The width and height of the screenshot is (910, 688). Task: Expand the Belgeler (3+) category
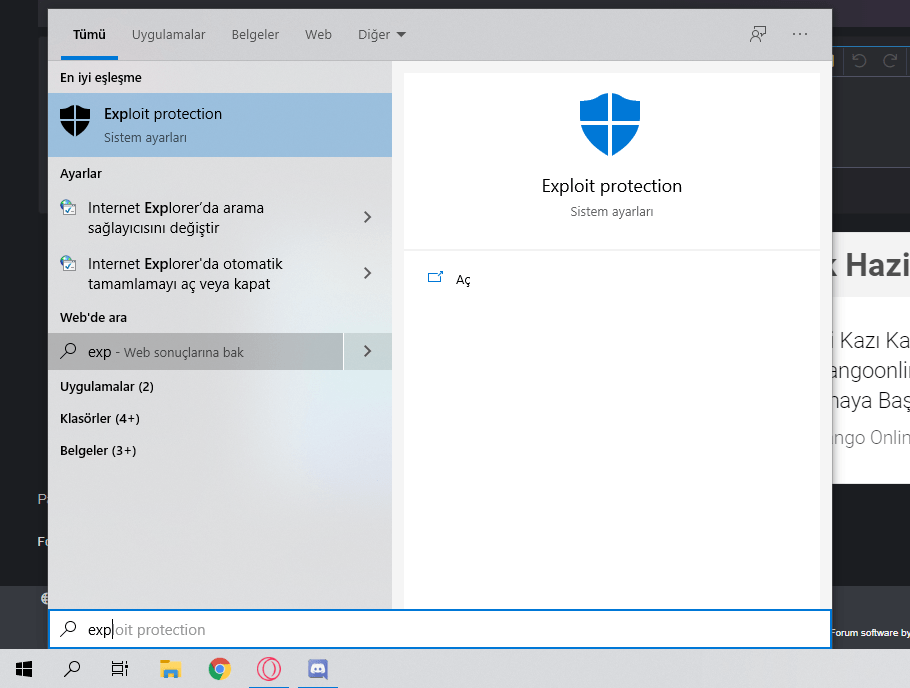(x=98, y=451)
